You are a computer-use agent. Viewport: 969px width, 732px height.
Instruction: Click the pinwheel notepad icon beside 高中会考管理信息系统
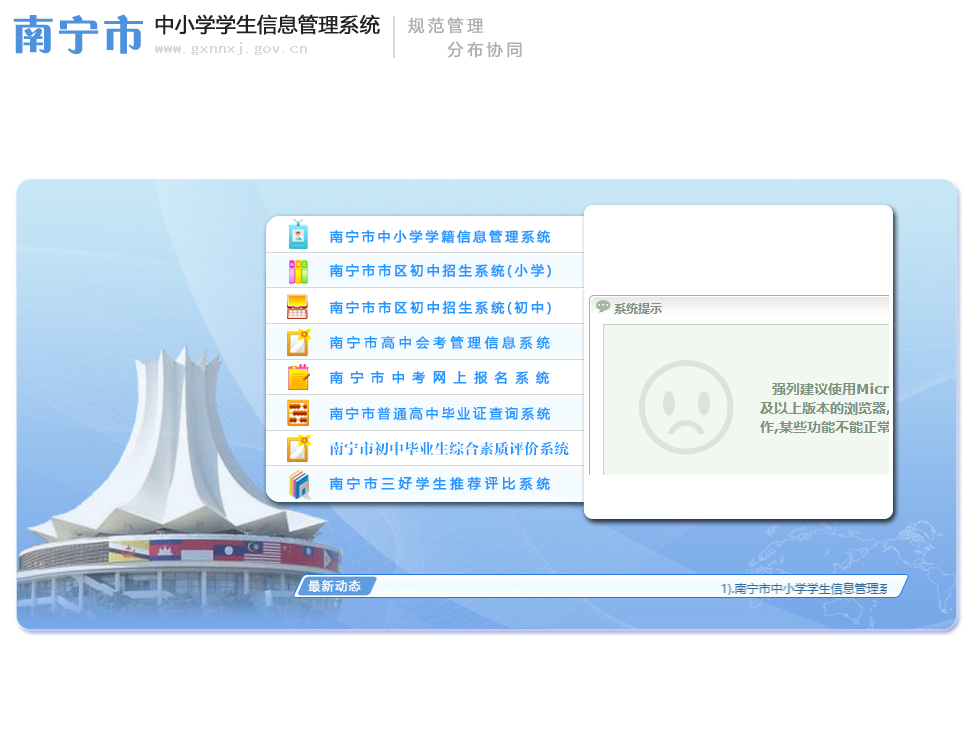[x=298, y=342]
